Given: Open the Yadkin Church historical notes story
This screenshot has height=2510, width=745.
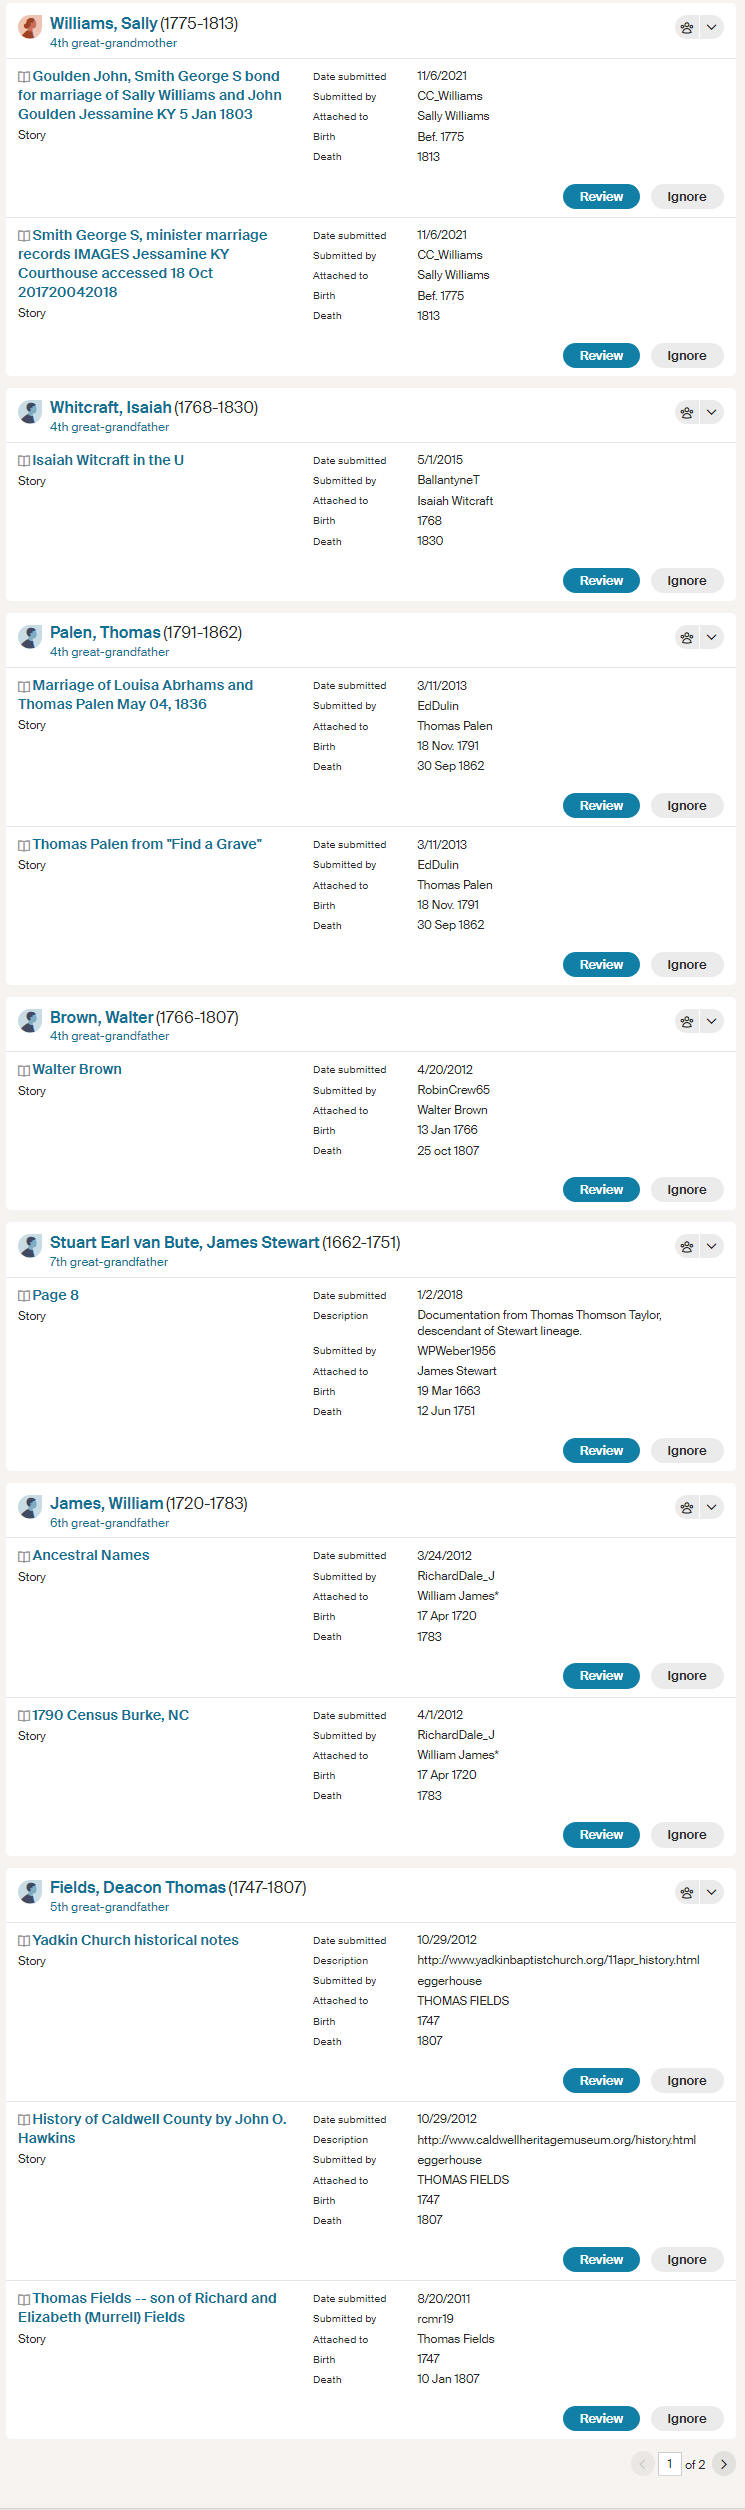Looking at the screenshot, I should click(135, 1940).
